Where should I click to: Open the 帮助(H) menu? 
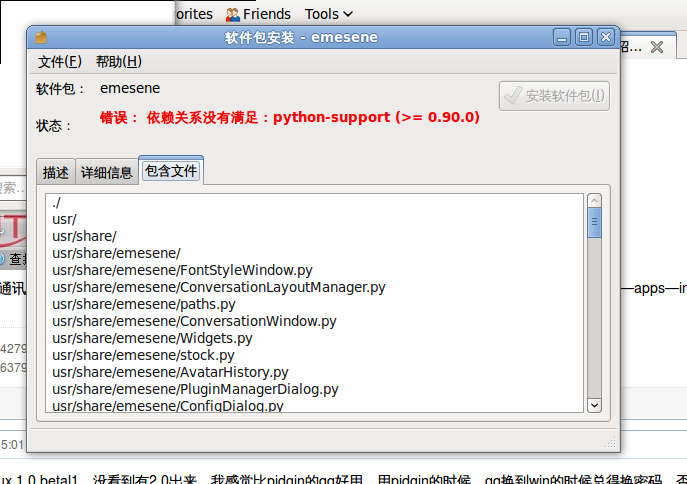pyautogui.click(x=119, y=62)
